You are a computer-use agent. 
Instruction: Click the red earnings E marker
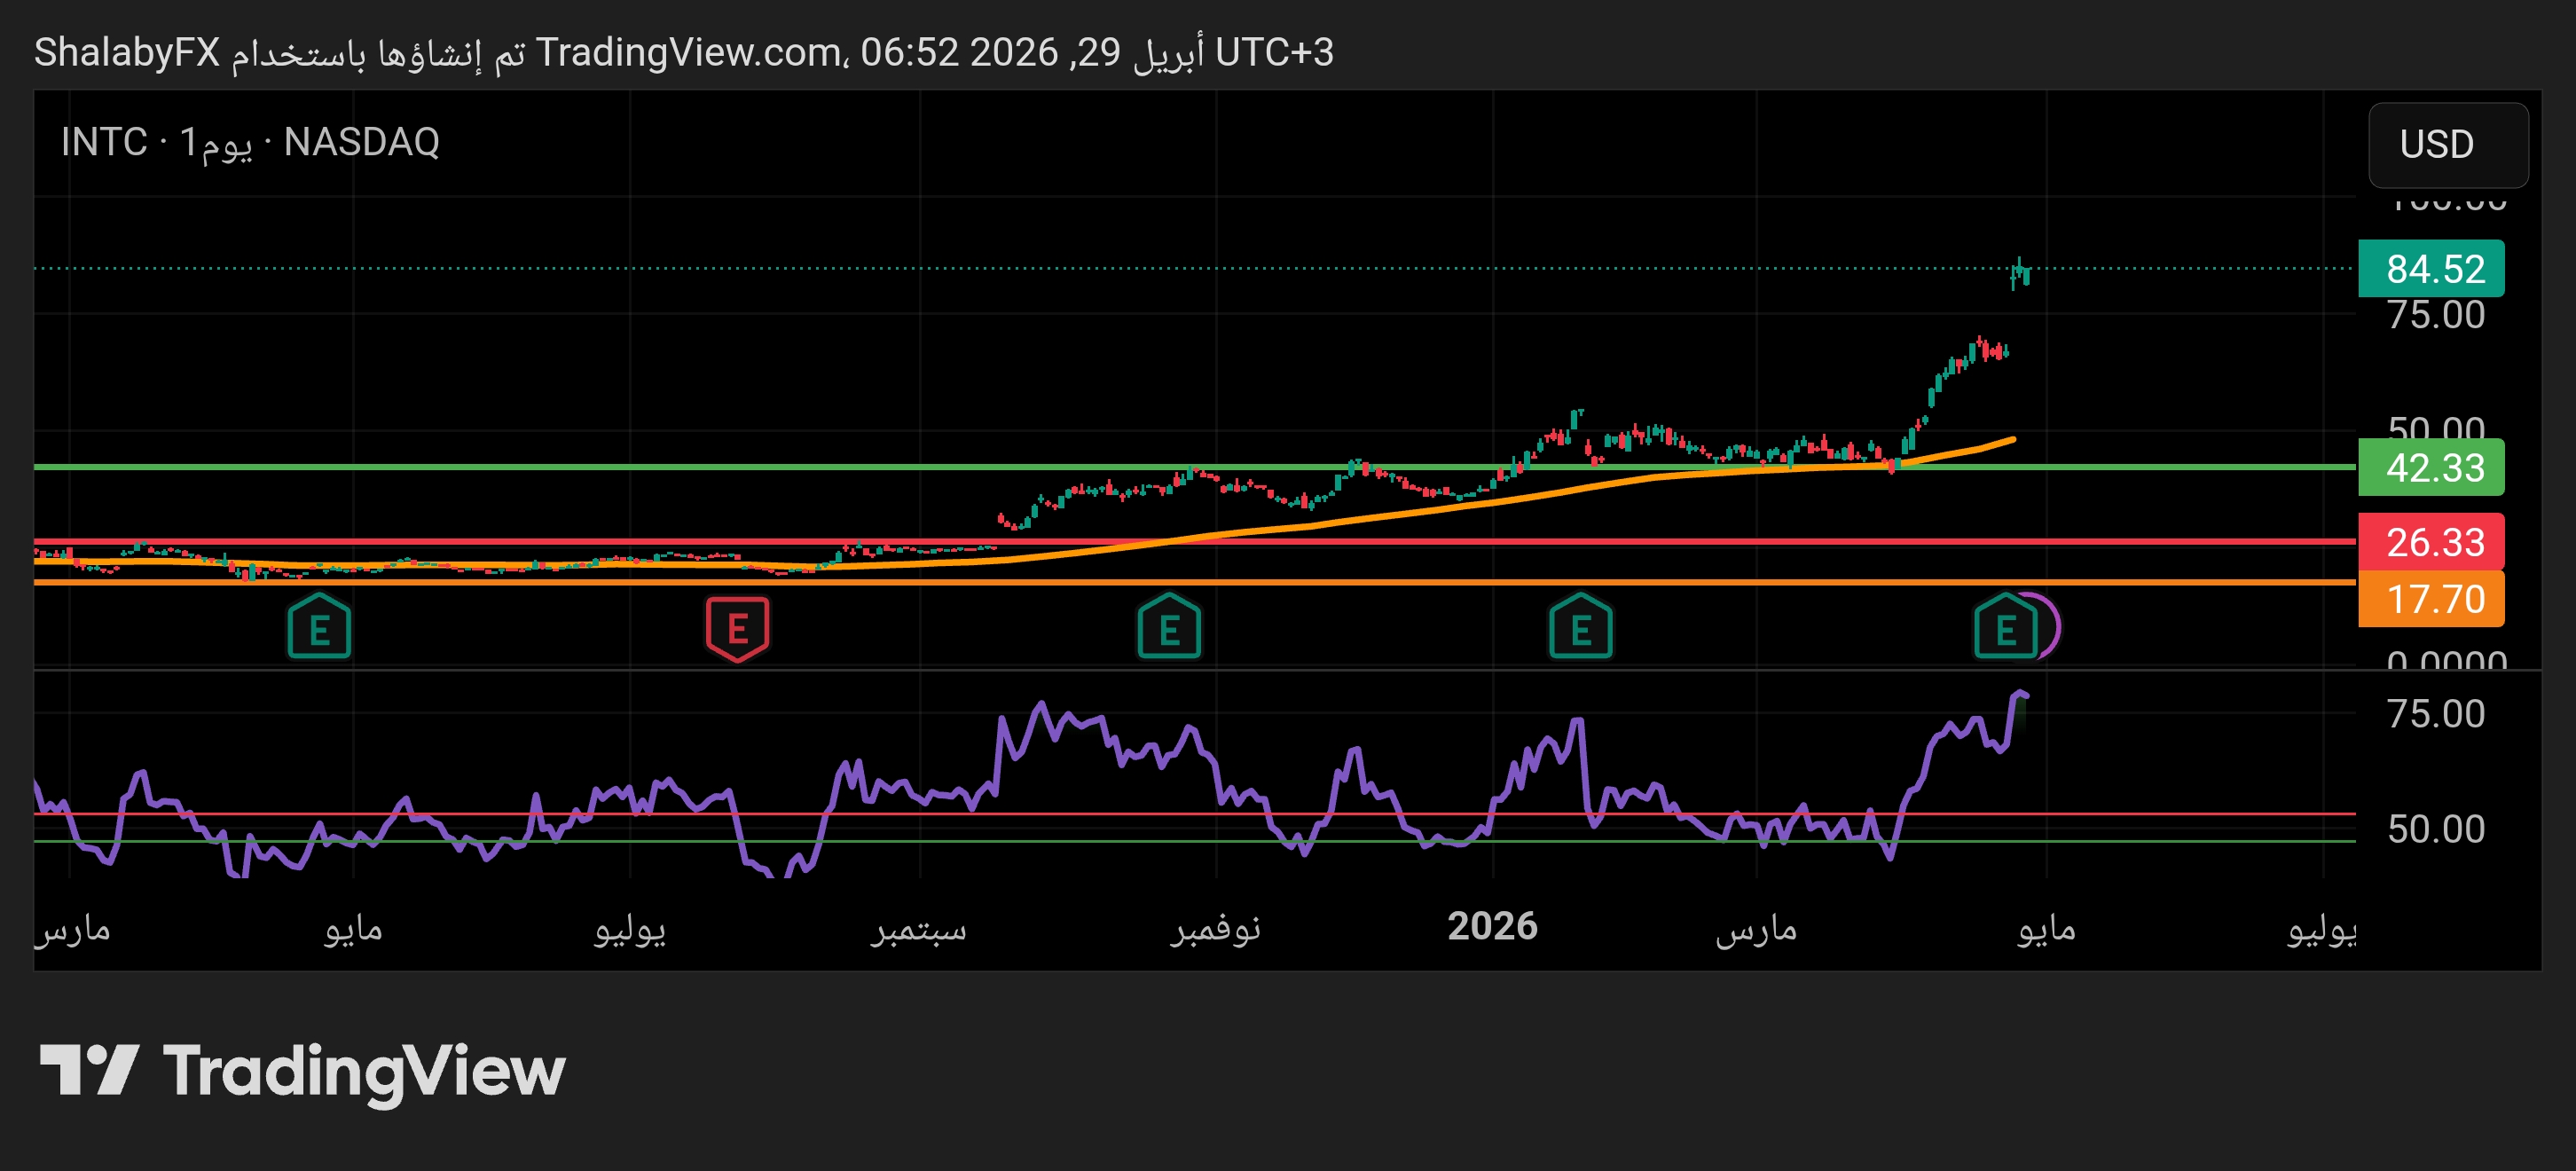coord(737,628)
